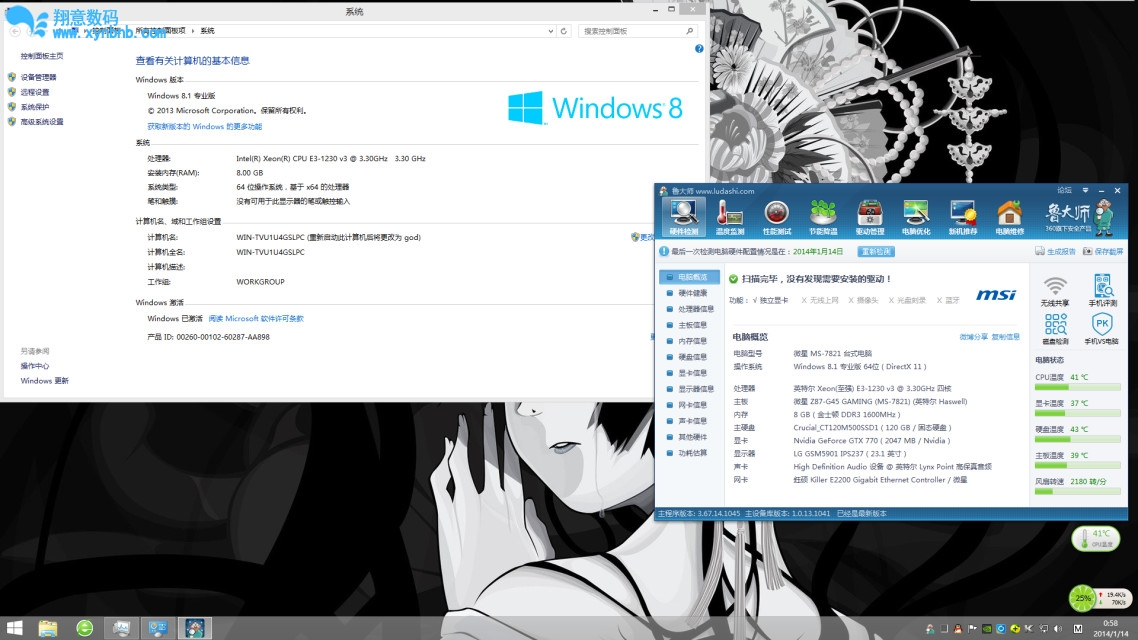
Task: Open 性能测试 performance test in Ludashi
Action: click(777, 217)
